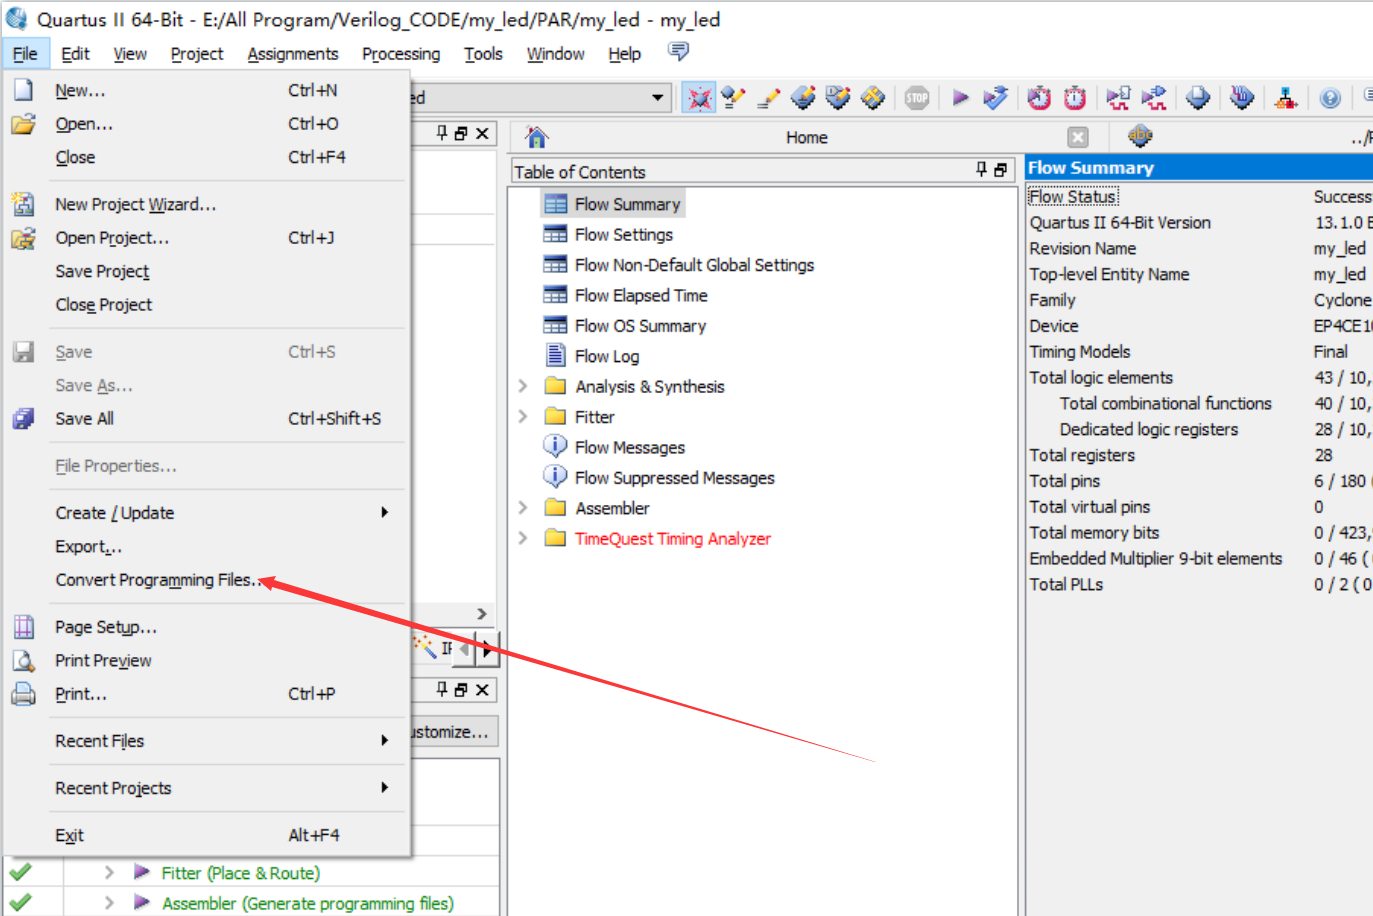Click the highlighted pink toolbar icon
1373x916 pixels.
699,97
